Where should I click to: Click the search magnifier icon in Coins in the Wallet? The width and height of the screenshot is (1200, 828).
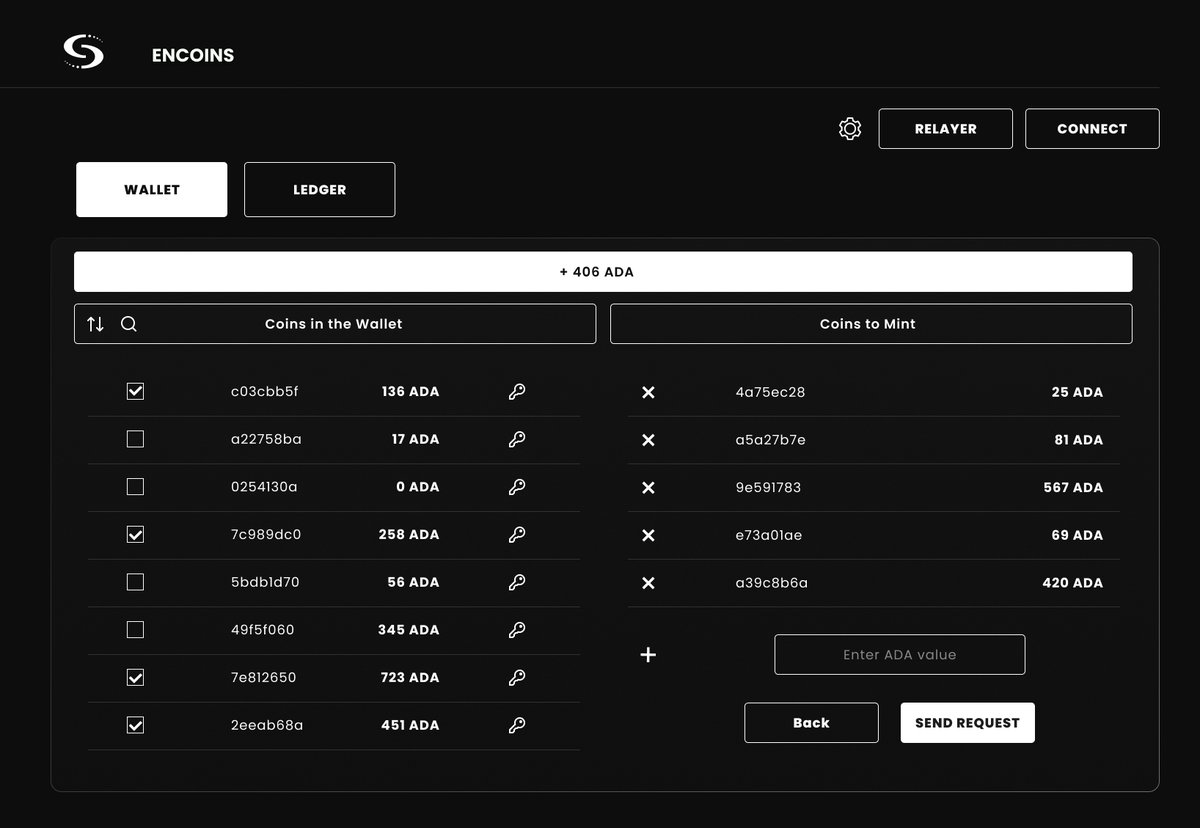(128, 324)
